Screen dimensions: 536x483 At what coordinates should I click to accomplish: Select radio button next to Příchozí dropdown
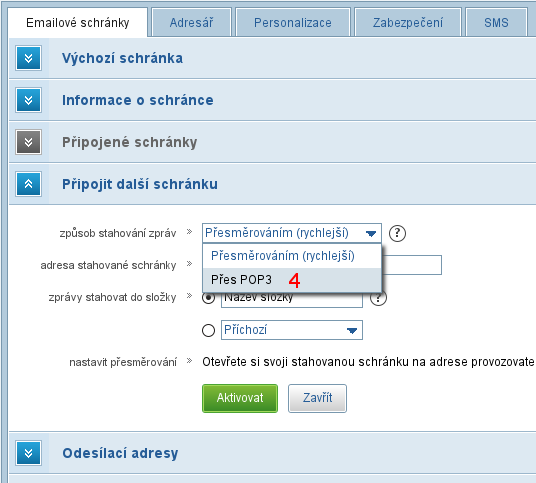click(208, 330)
